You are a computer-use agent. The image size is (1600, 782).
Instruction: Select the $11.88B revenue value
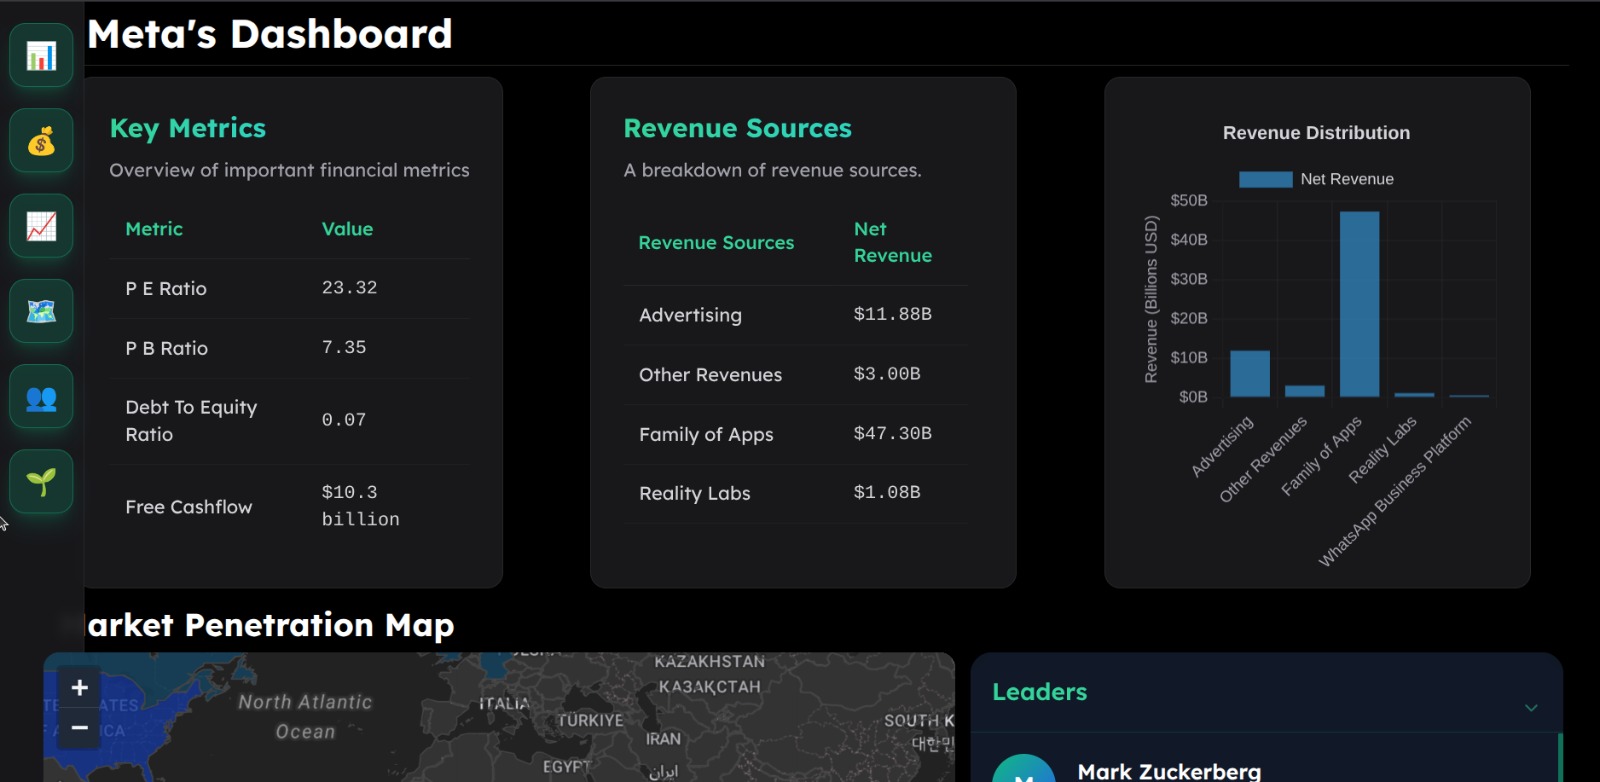pyautogui.click(x=892, y=314)
